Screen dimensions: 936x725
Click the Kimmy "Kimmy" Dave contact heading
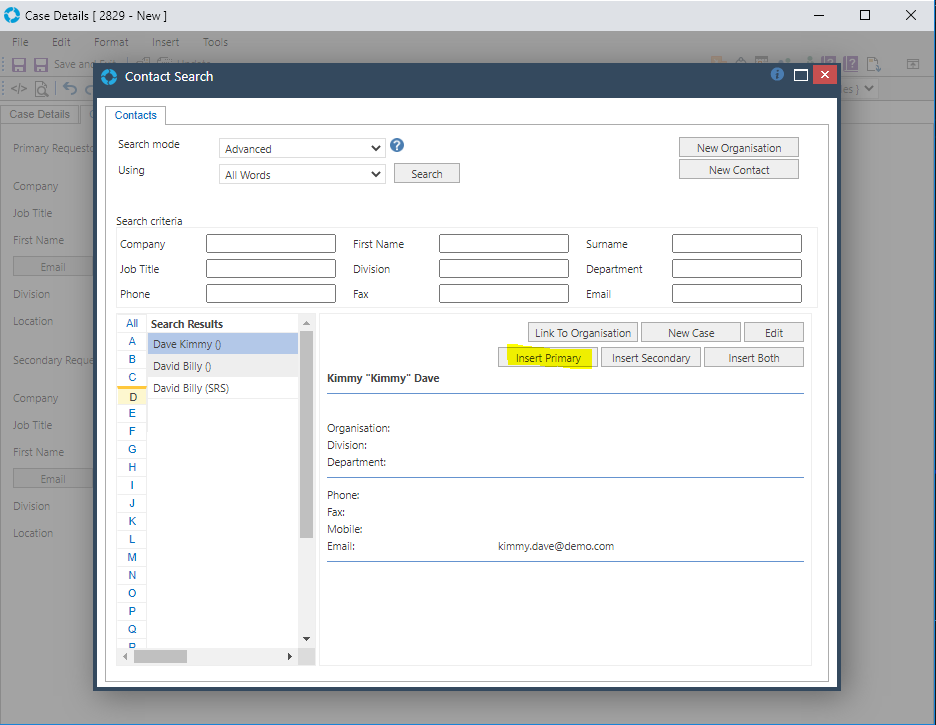pyautogui.click(x=383, y=378)
